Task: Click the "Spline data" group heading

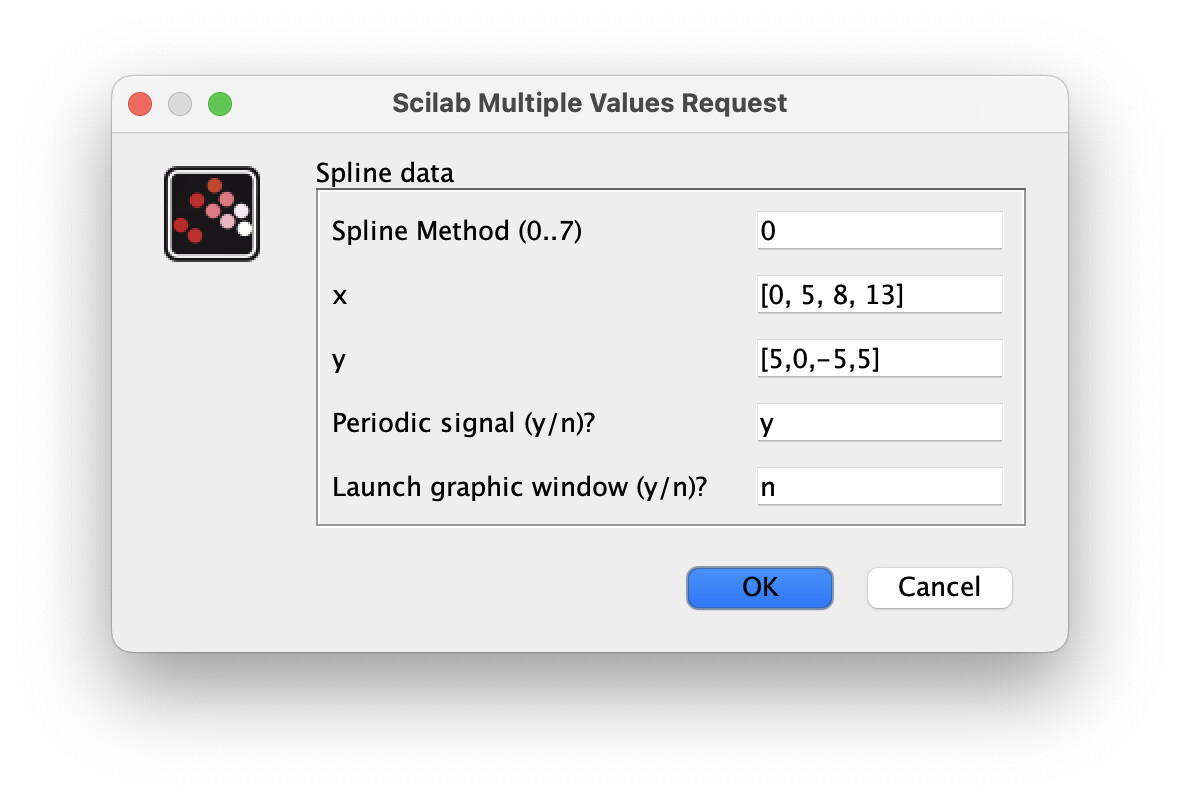Action: (x=384, y=173)
